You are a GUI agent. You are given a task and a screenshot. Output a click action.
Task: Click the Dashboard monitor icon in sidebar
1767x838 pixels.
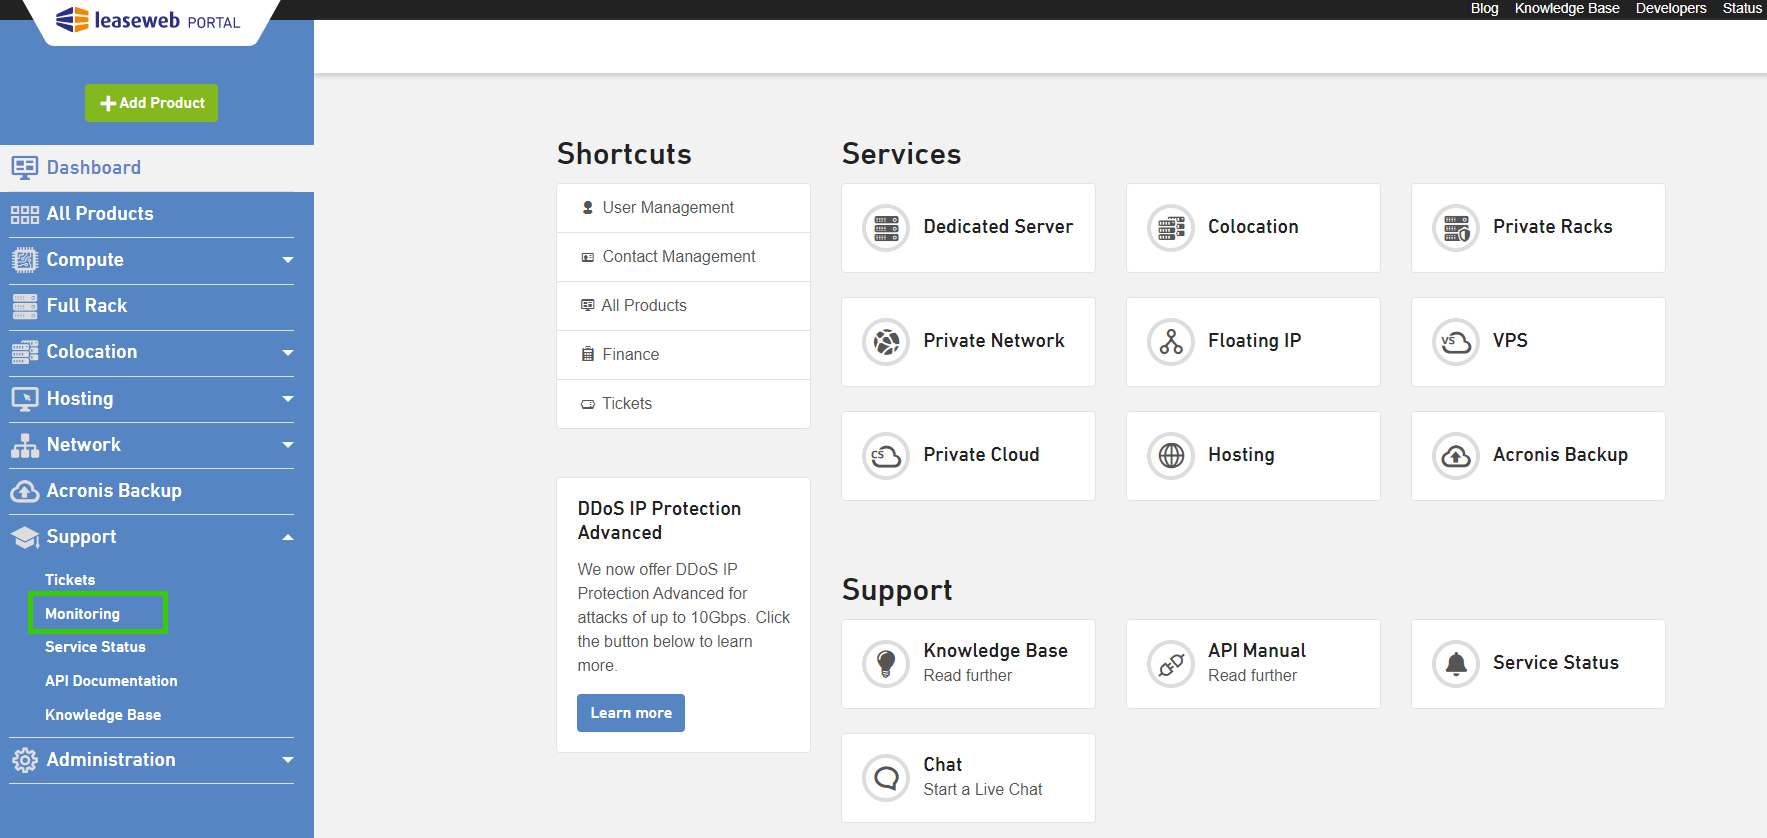25,168
